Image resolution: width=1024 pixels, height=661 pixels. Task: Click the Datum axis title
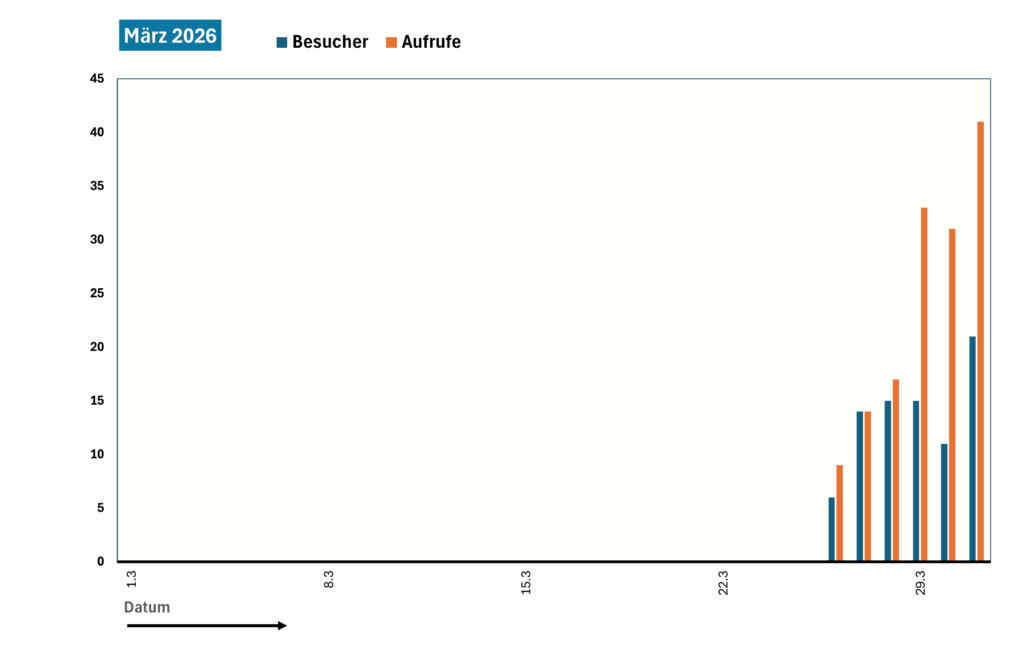(147, 607)
